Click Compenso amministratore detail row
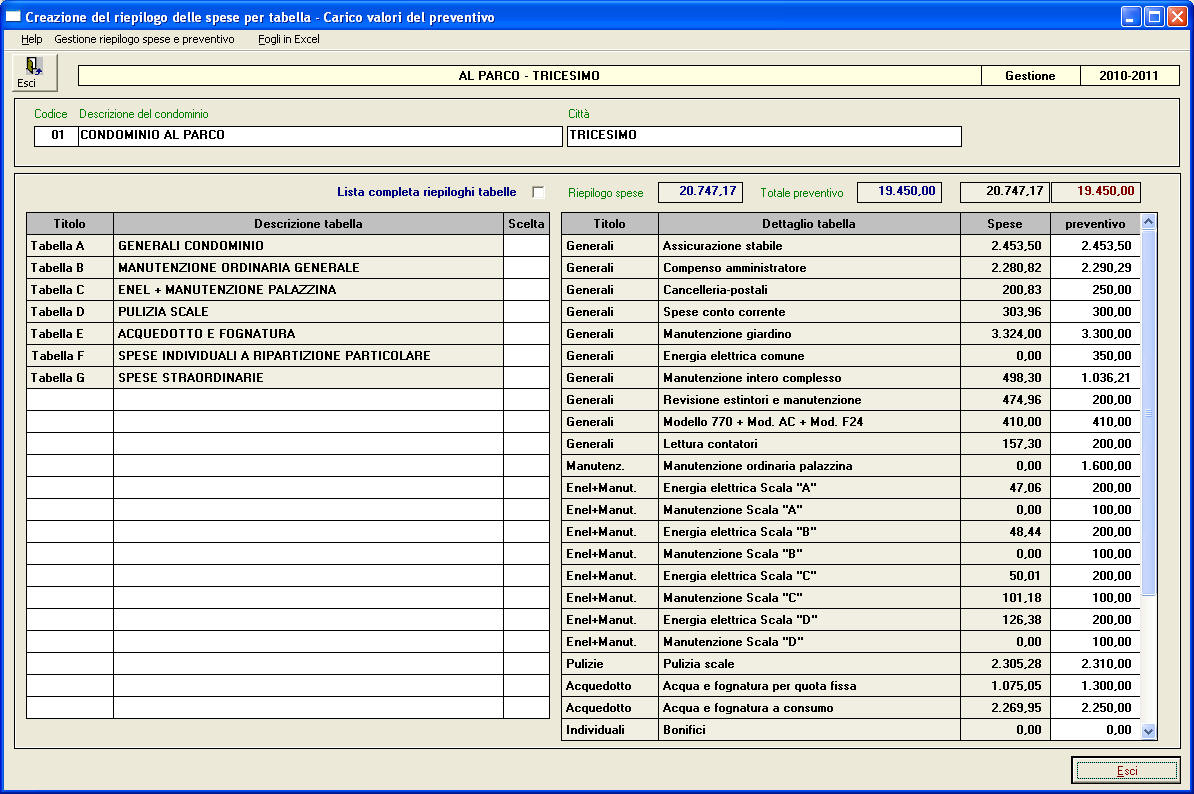 [x=851, y=267]
